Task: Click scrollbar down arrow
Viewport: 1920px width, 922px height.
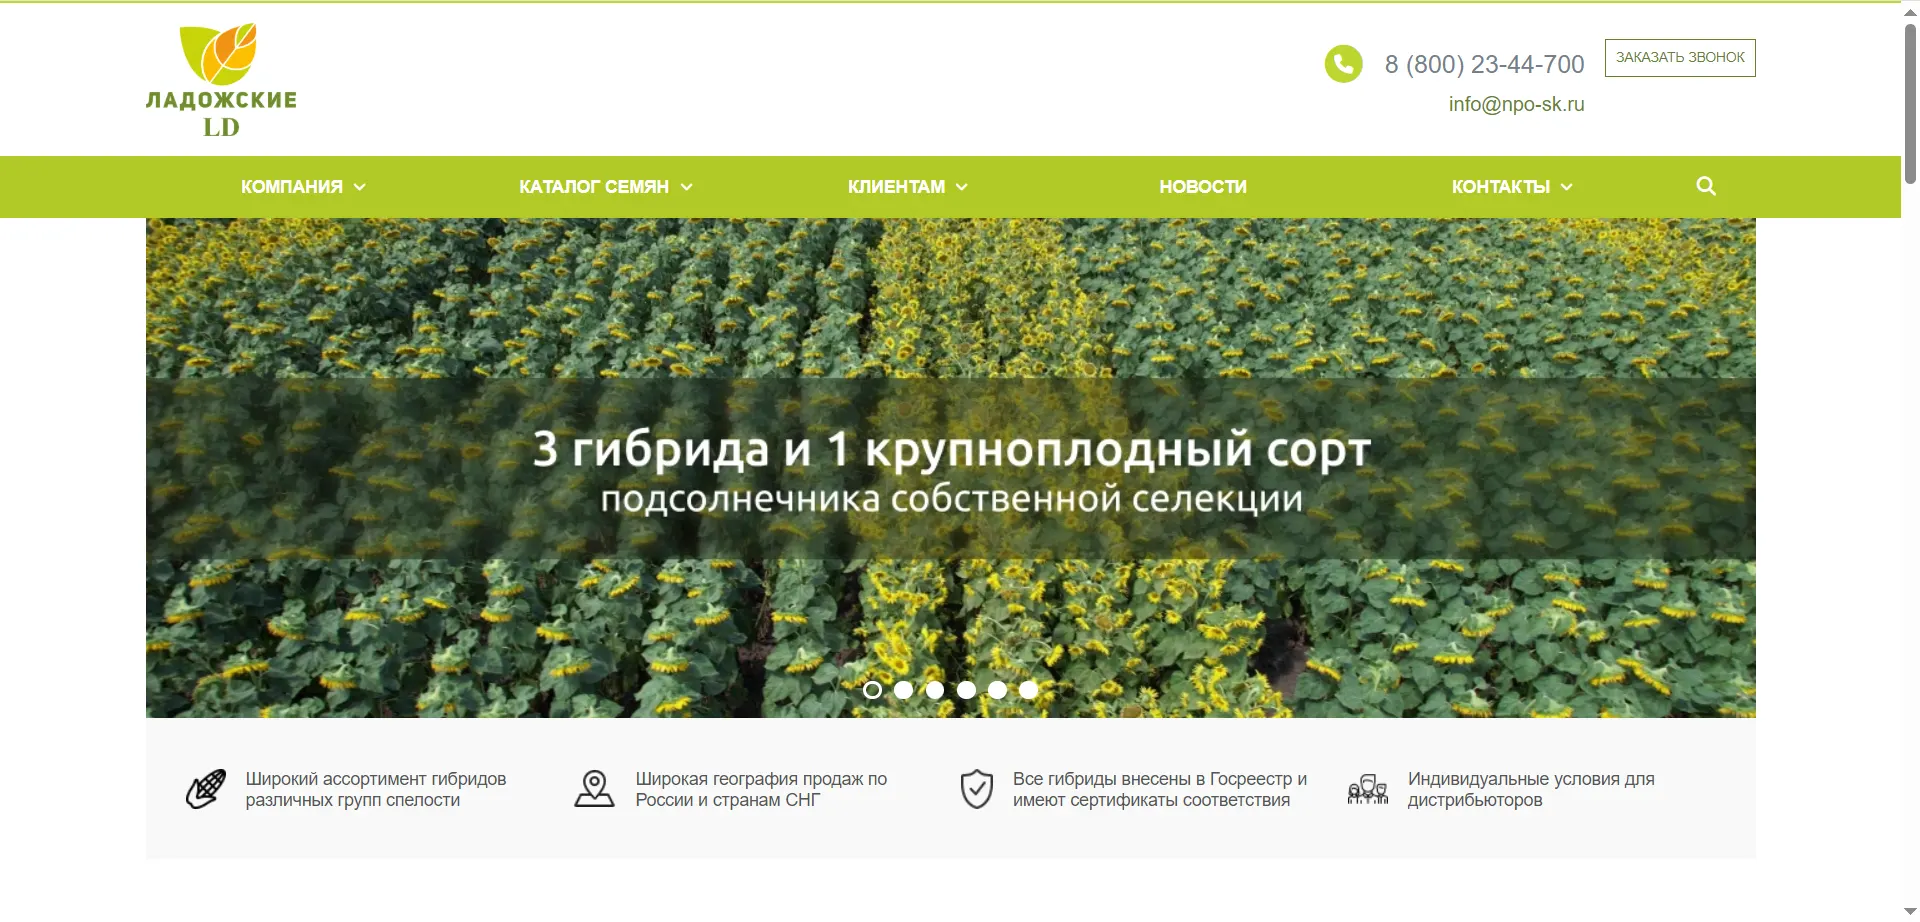Action: [x=1910, y=912]
